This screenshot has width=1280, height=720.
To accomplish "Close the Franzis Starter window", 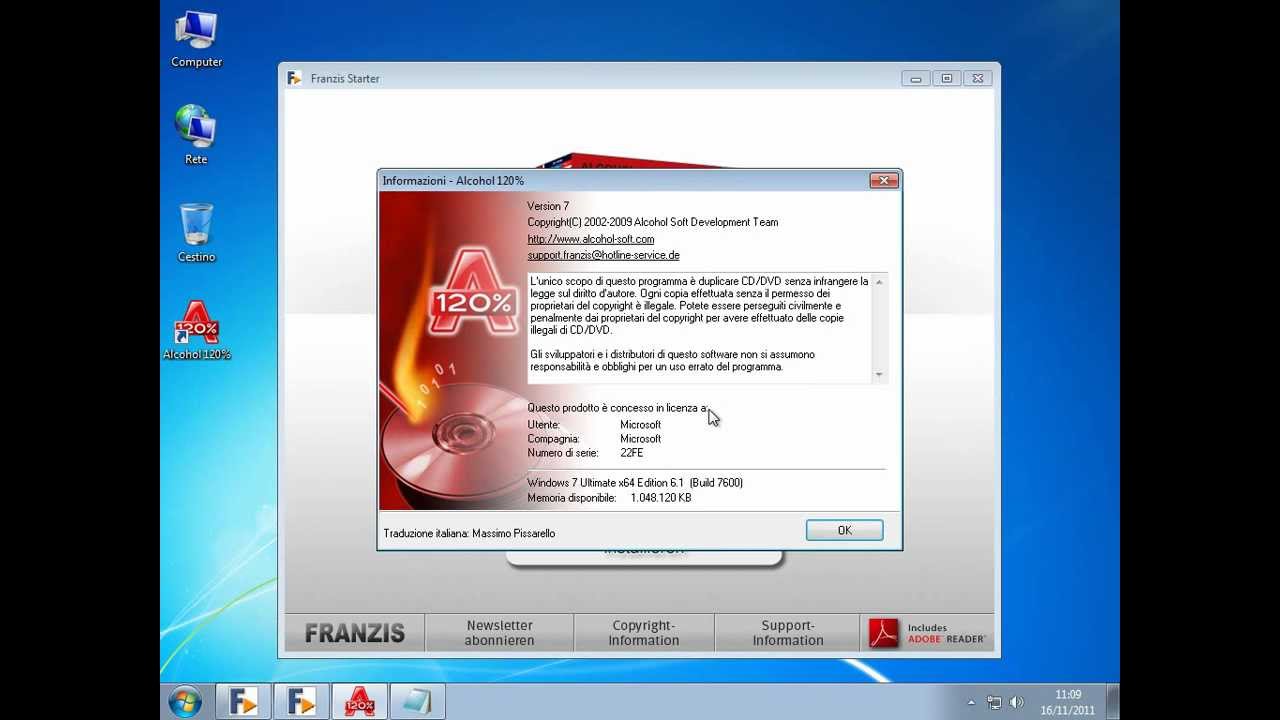I will click(x=977, y=78).
